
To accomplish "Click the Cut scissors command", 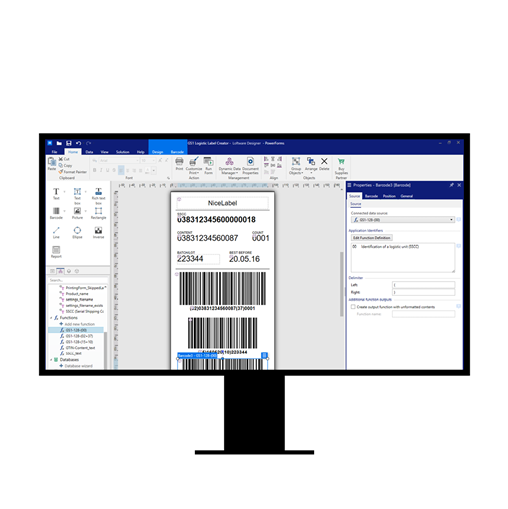I will click(x=64, y=159).
